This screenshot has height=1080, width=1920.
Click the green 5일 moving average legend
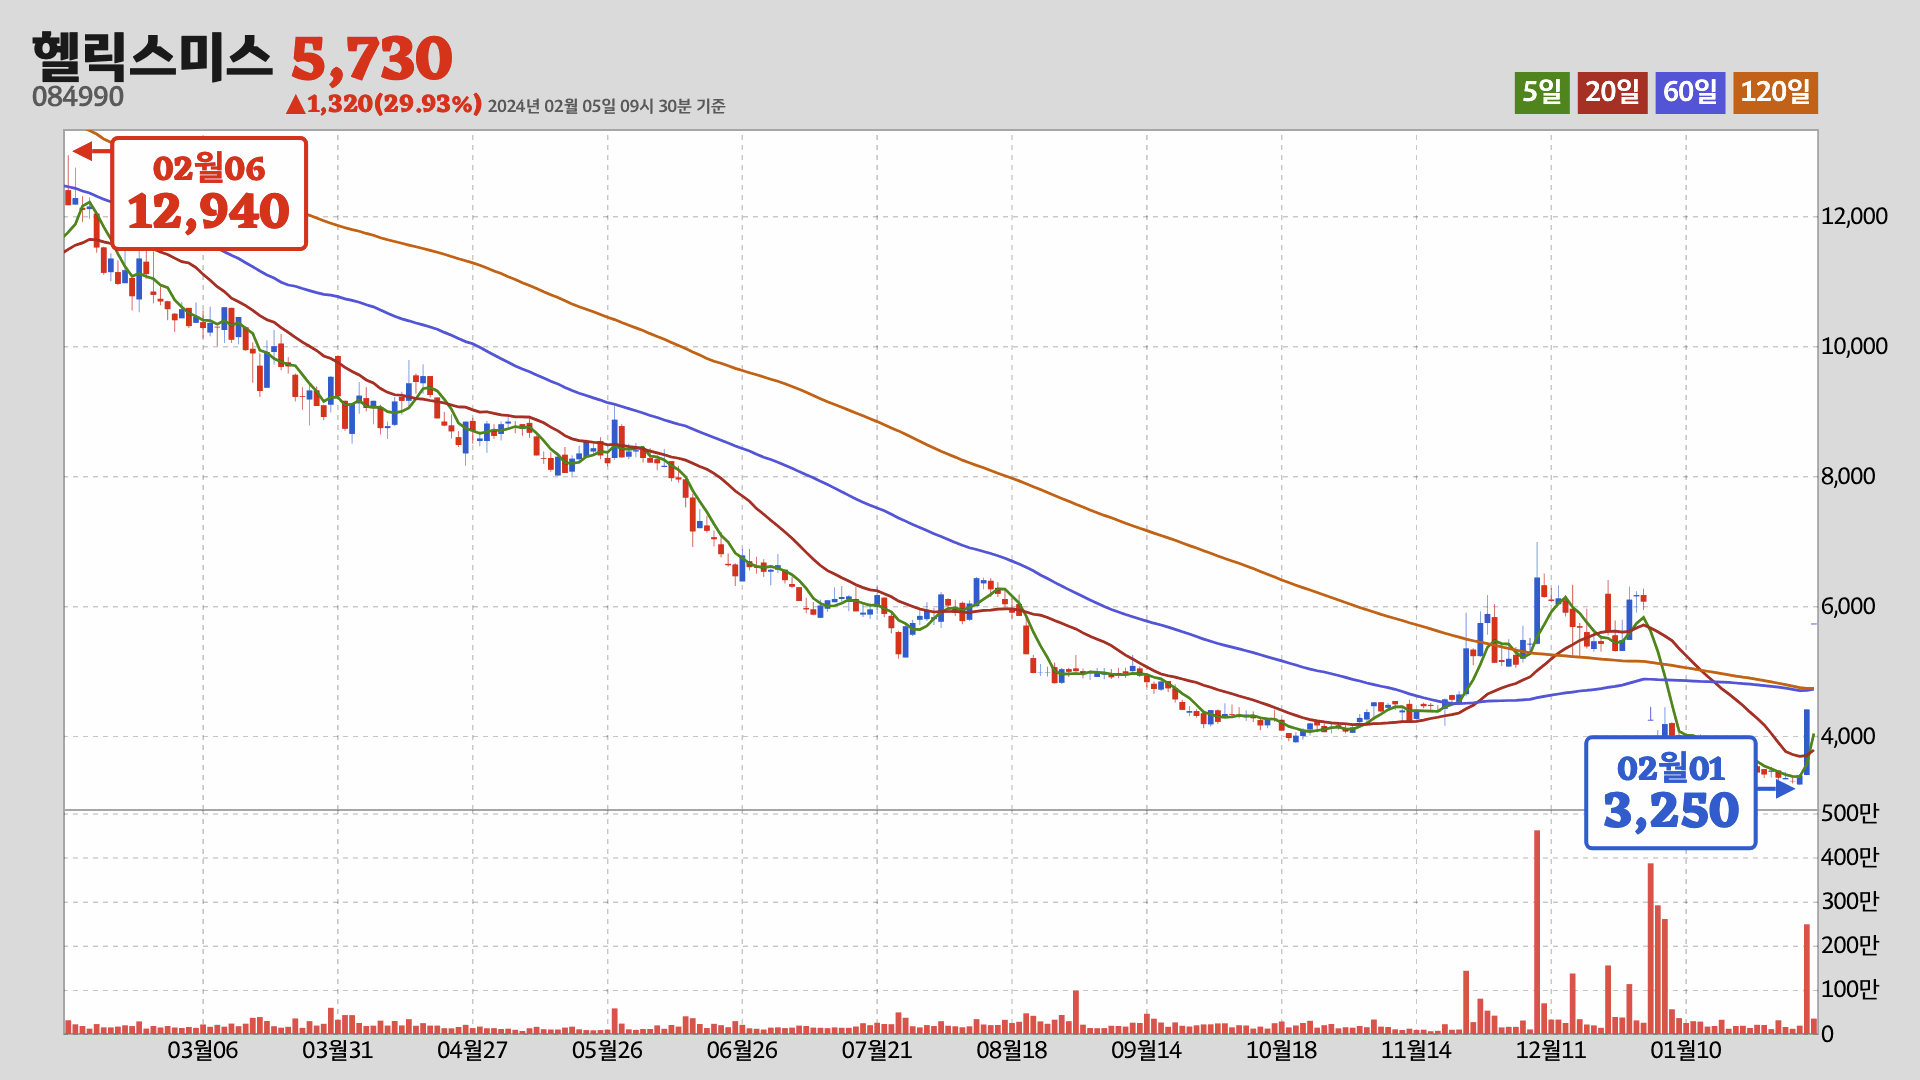pyautogui.click(x=1542, y=92)
